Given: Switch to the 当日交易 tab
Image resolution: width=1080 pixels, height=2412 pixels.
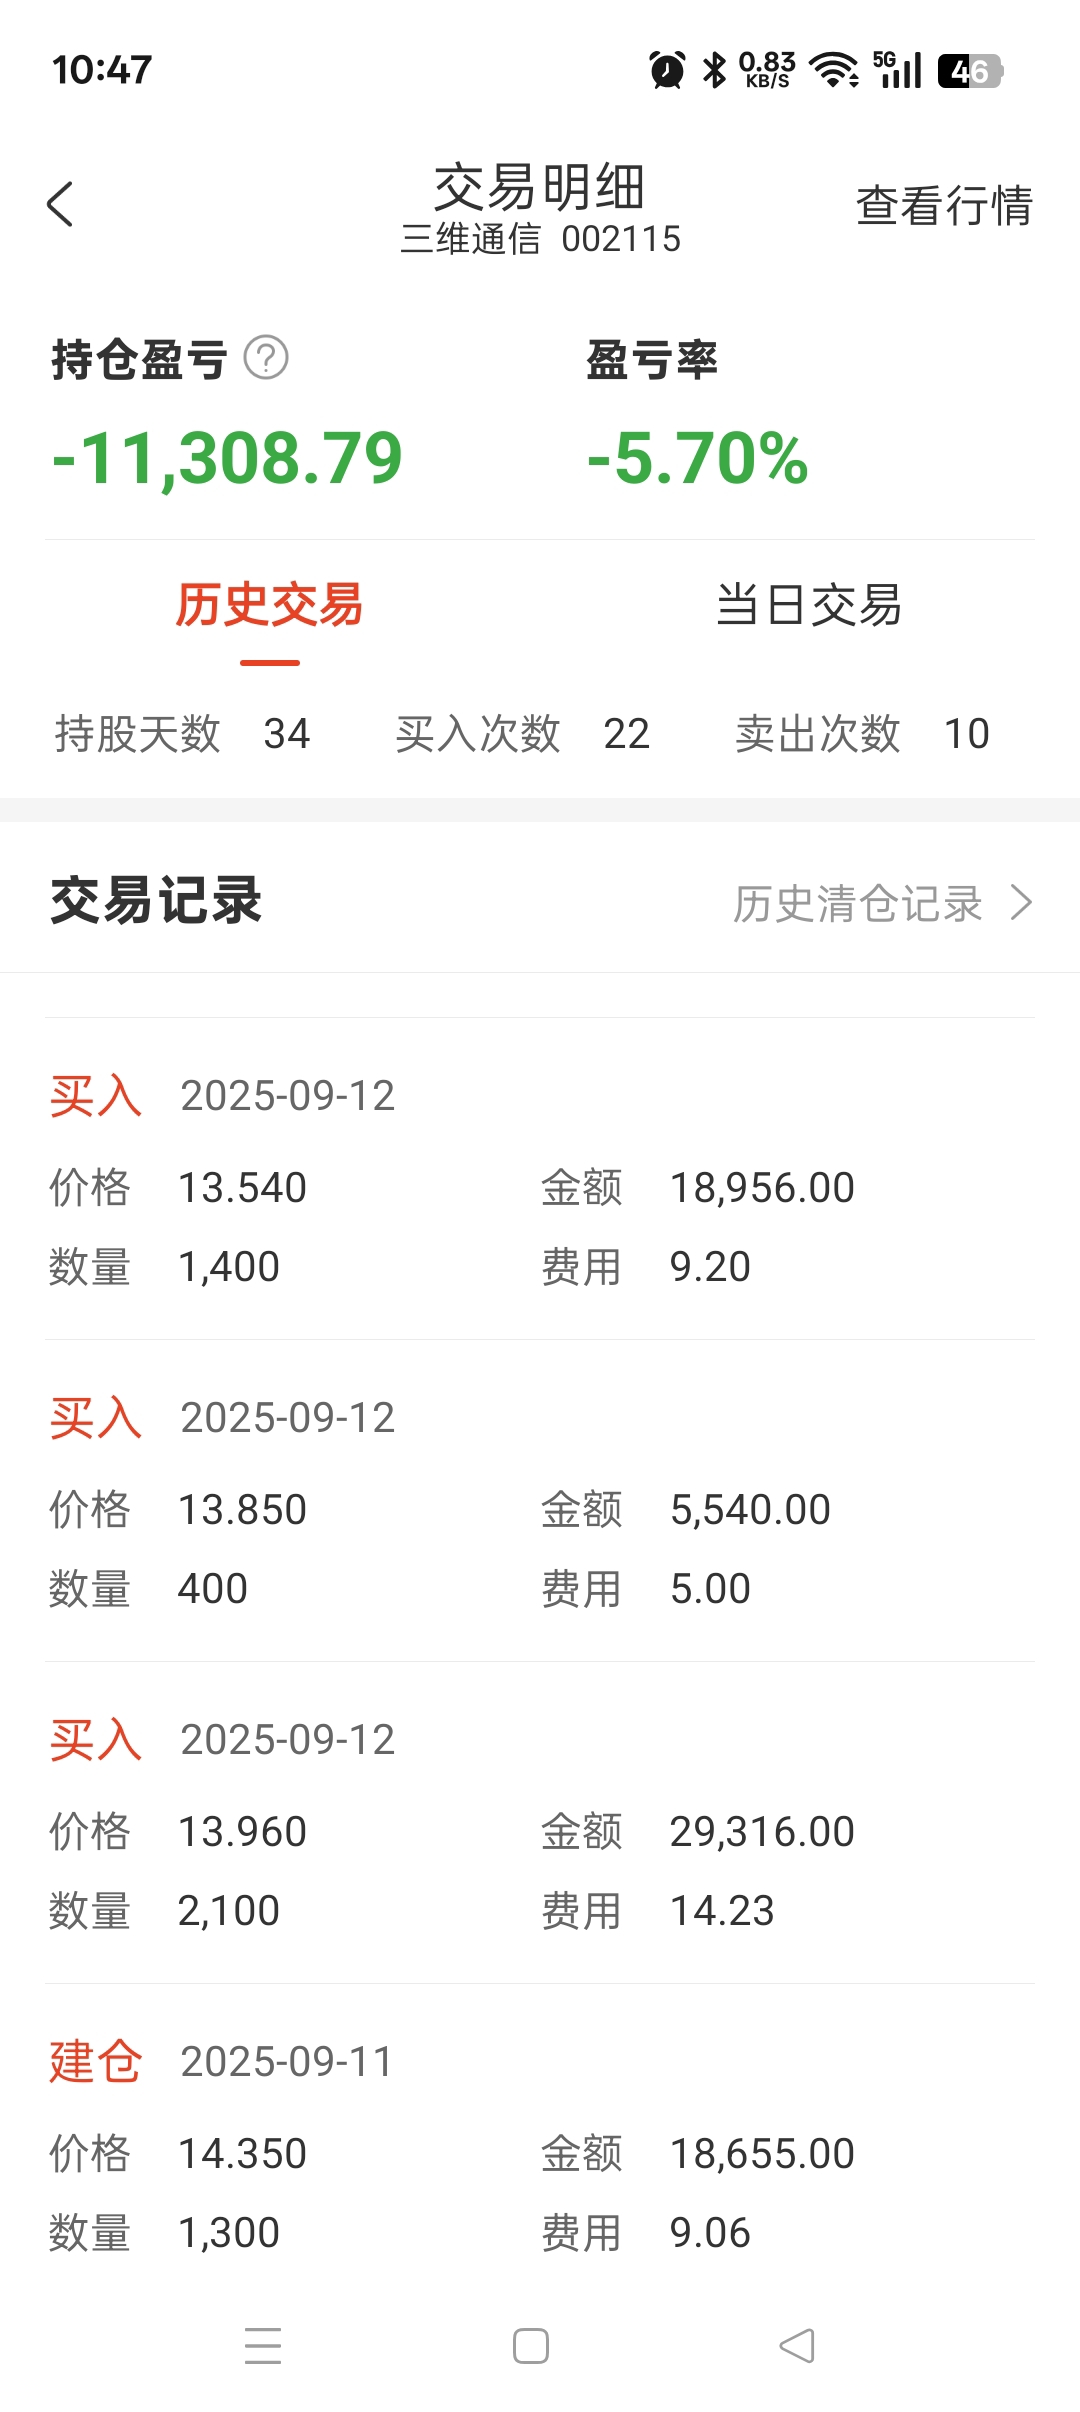Looking at the screenshot, I should 809,606.
